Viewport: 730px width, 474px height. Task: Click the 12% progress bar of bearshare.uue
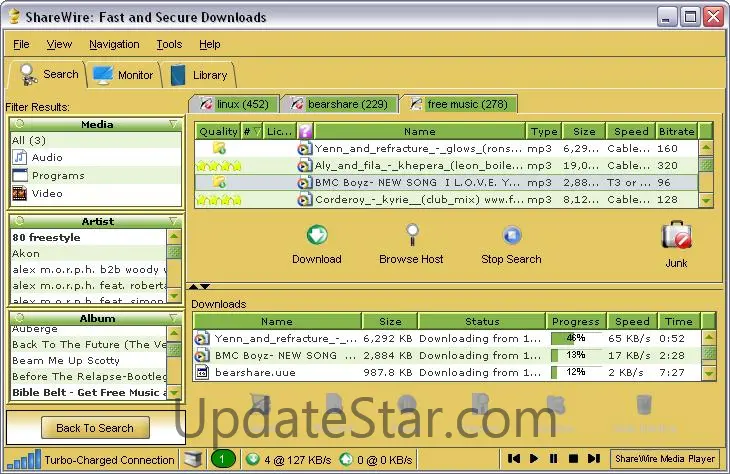click(576, 372)
